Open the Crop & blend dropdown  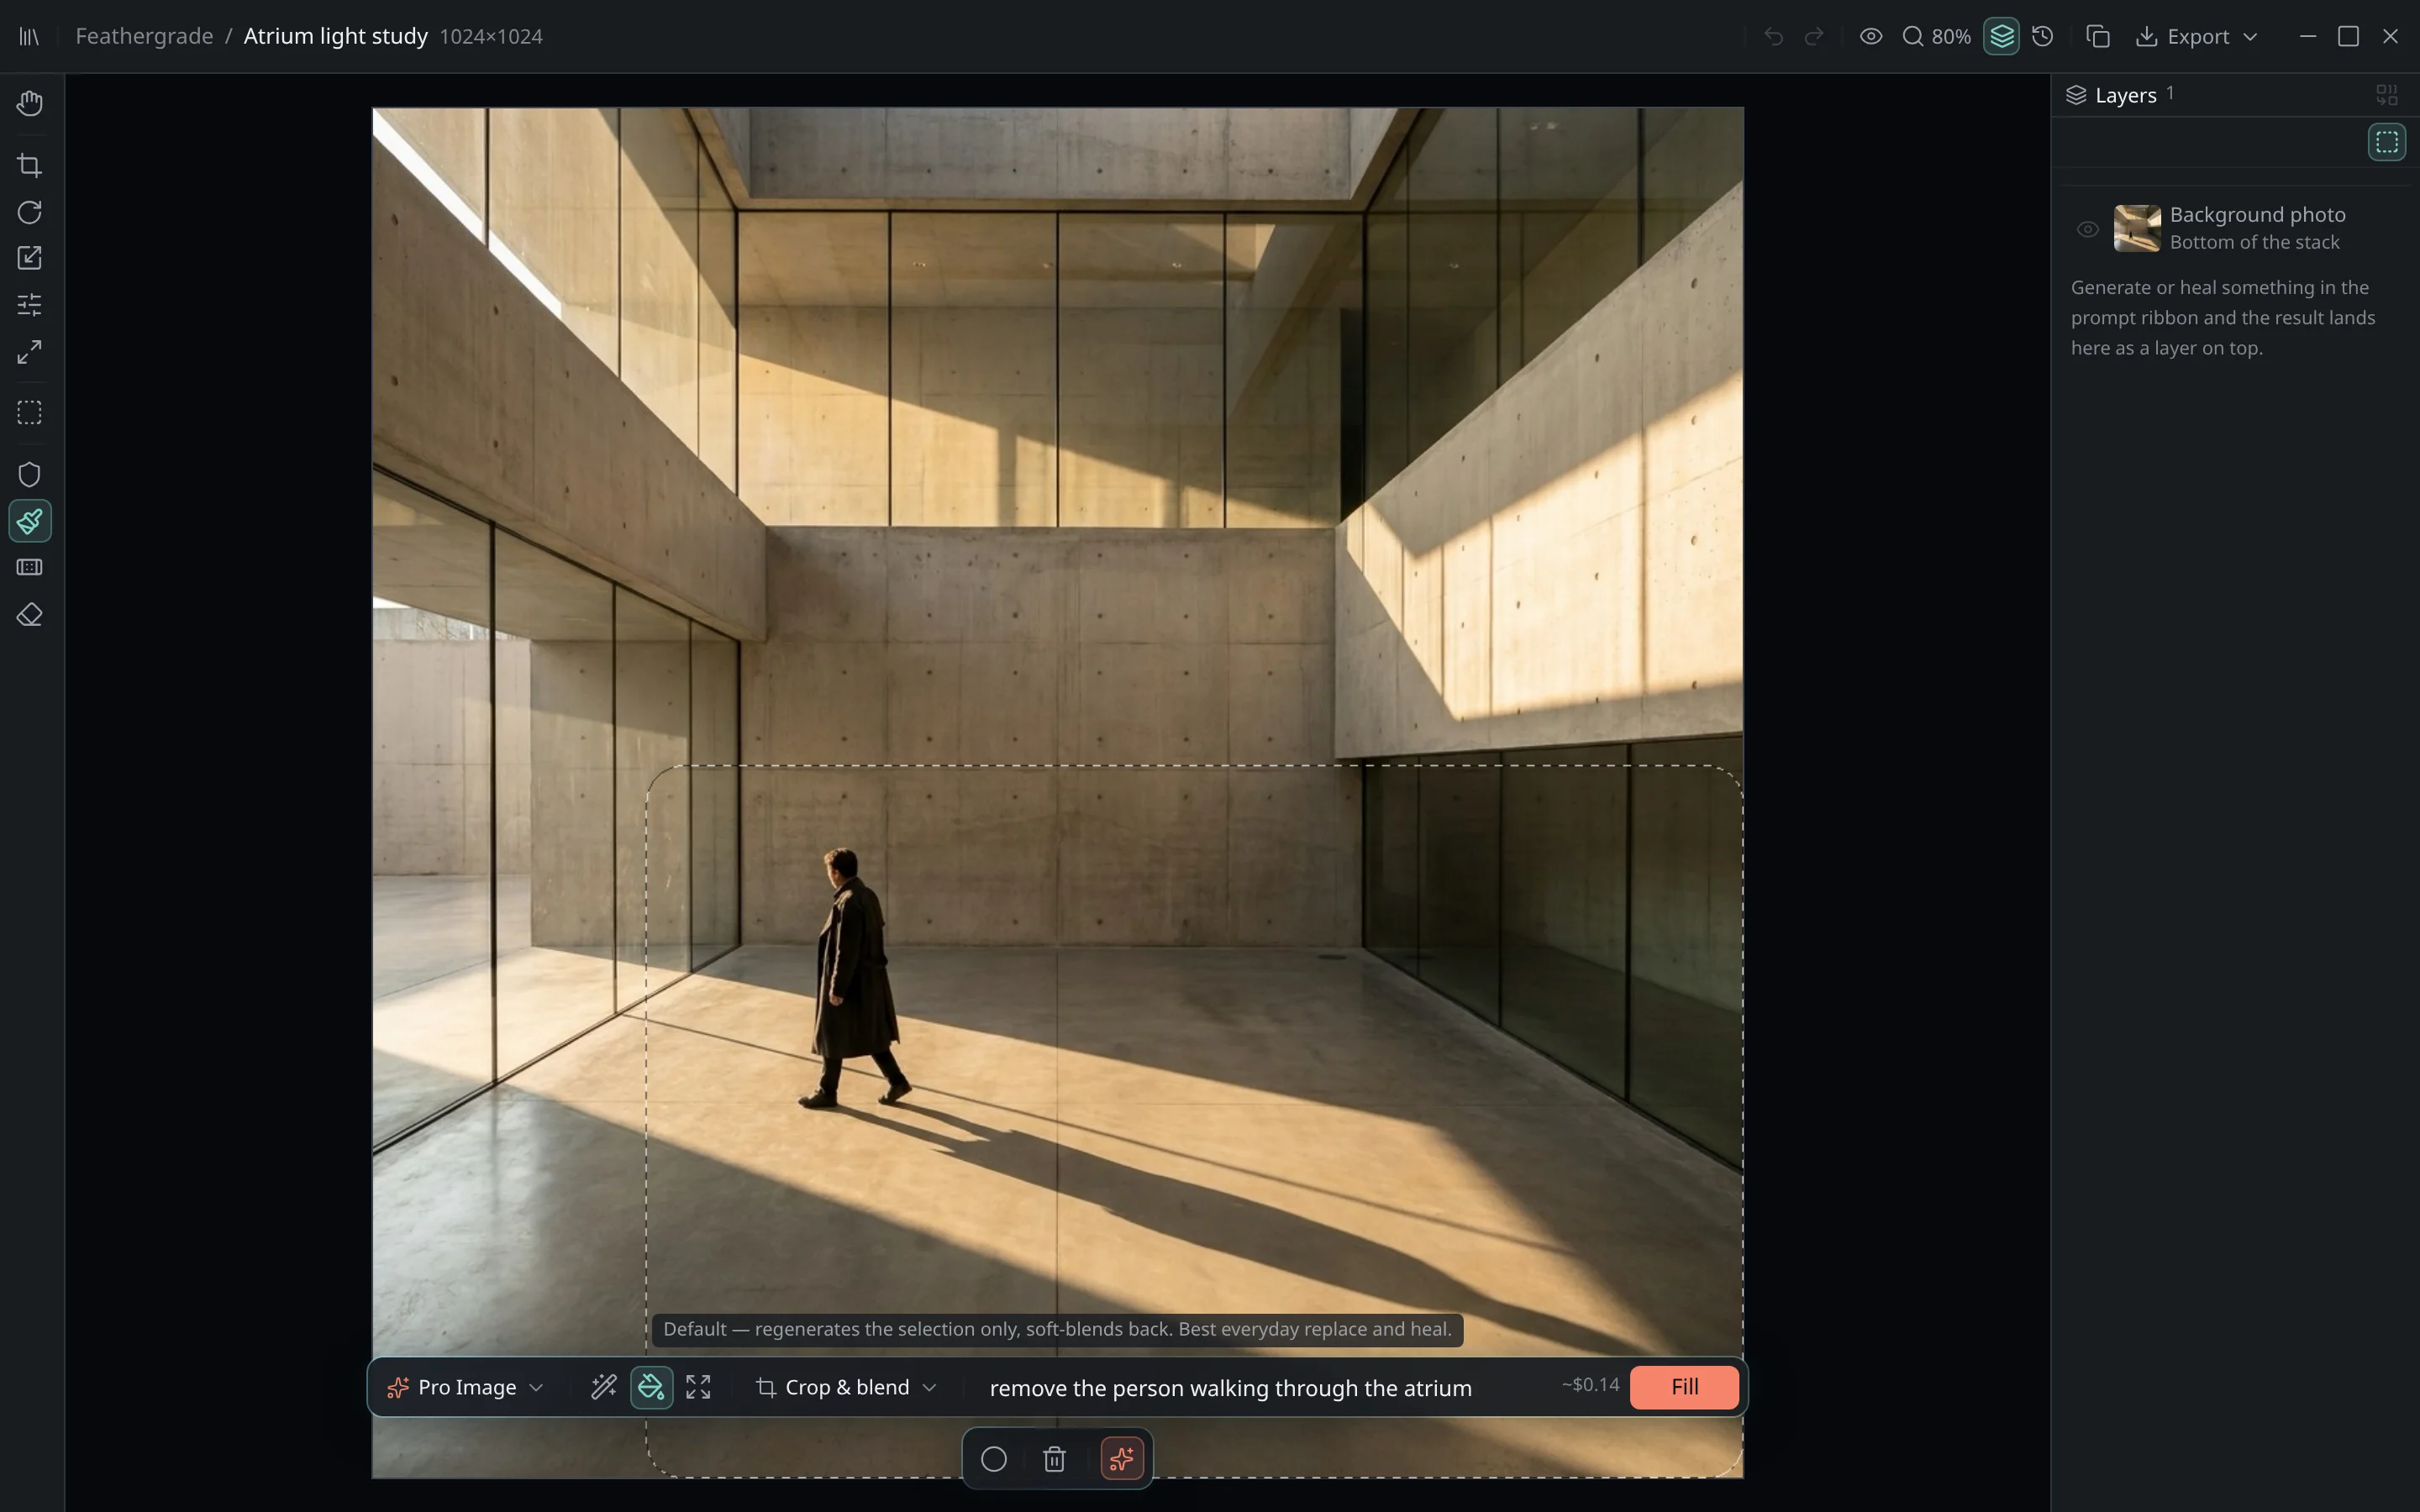846,1388
